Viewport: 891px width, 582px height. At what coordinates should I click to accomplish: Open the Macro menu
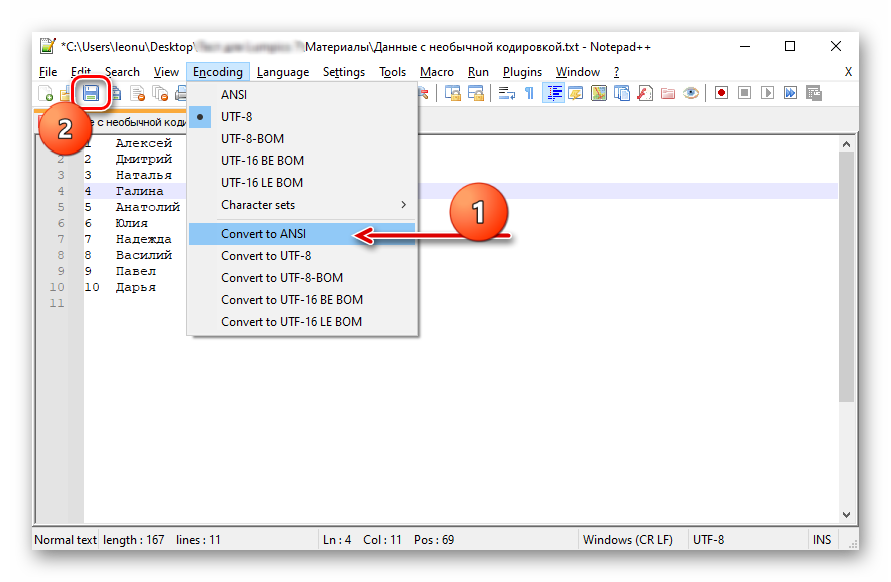click(436, 72)
